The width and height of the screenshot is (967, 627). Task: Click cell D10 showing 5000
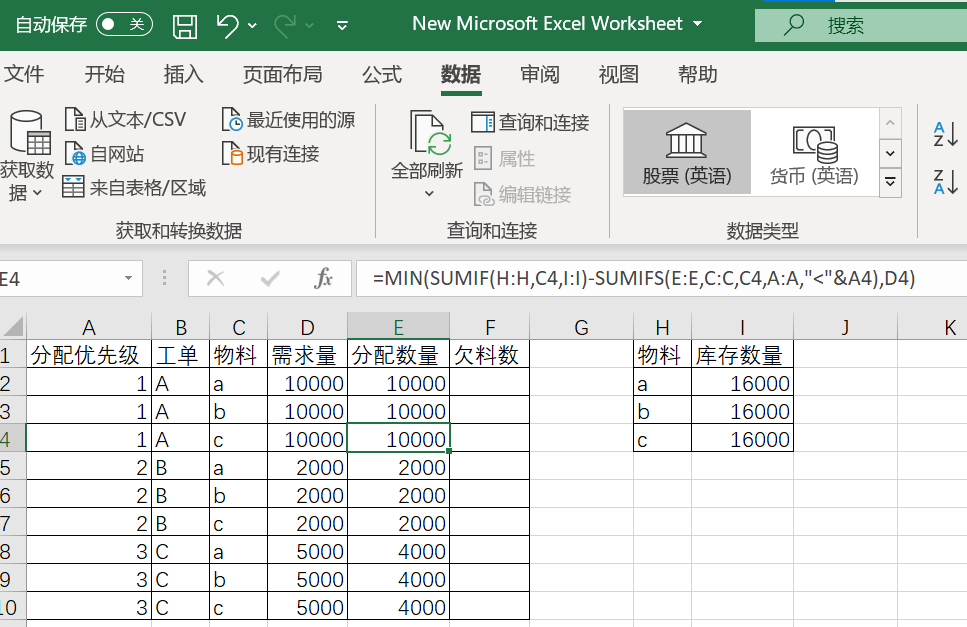[x=307, y=607]
